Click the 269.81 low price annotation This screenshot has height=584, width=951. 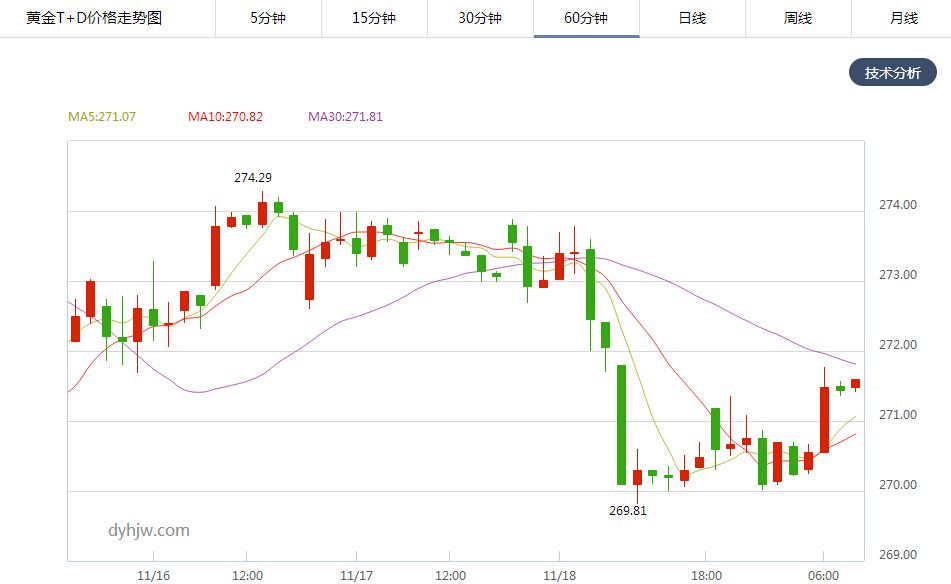625,510
